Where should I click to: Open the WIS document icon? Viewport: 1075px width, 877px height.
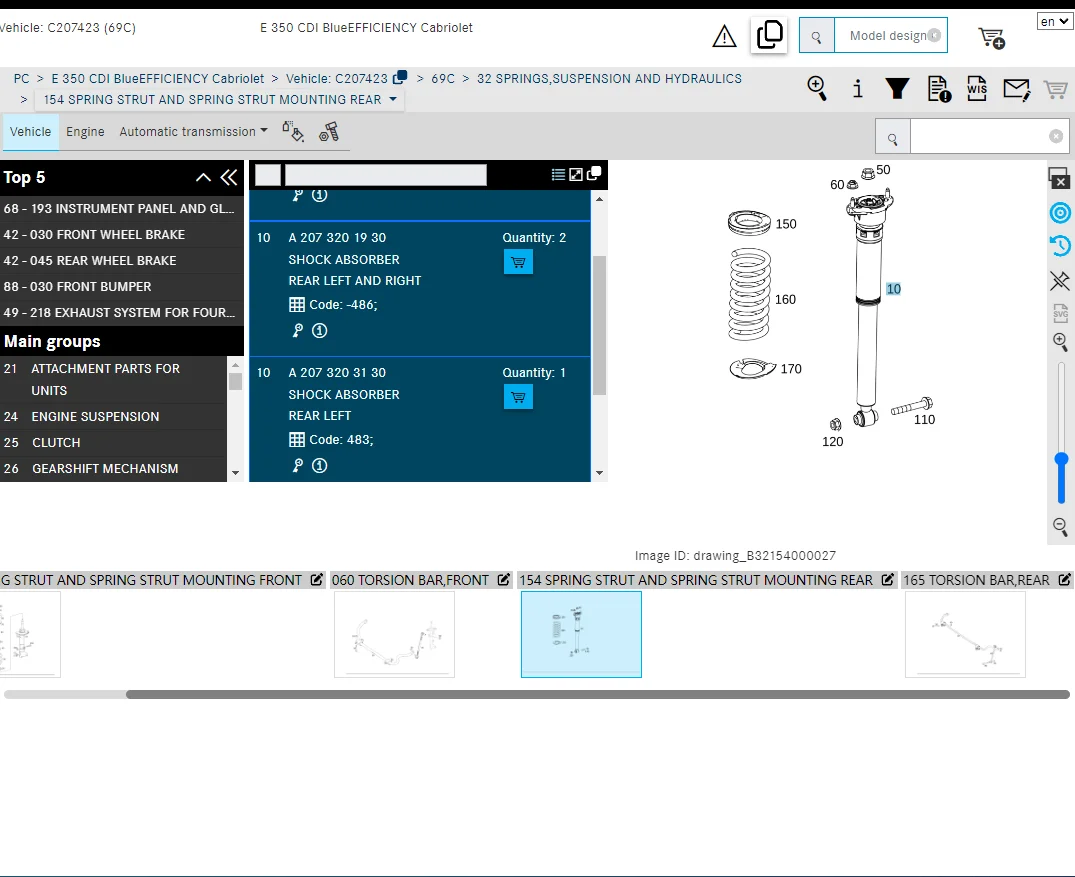pos(977,88)
